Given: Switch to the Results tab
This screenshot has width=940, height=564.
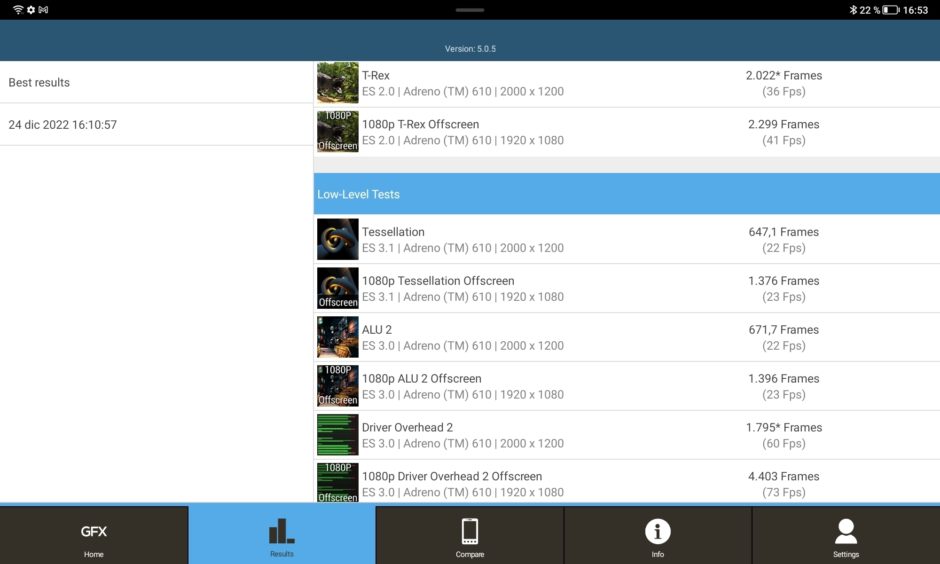Looking at the screenshot, I should tap(282, 535).
